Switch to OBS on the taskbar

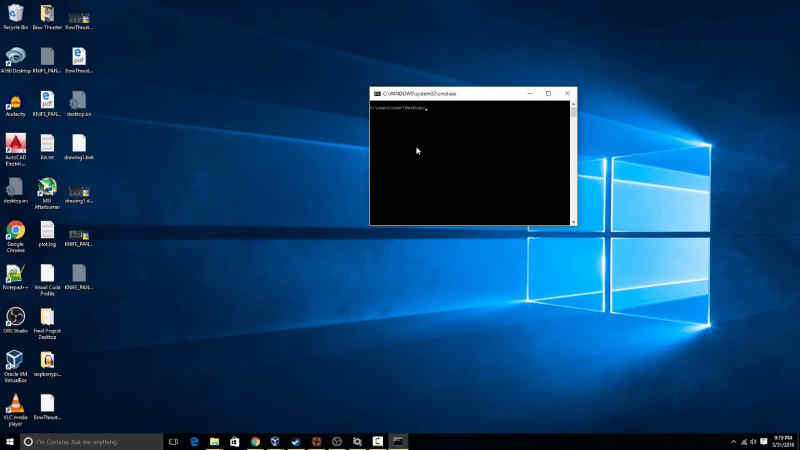(337, 442)
